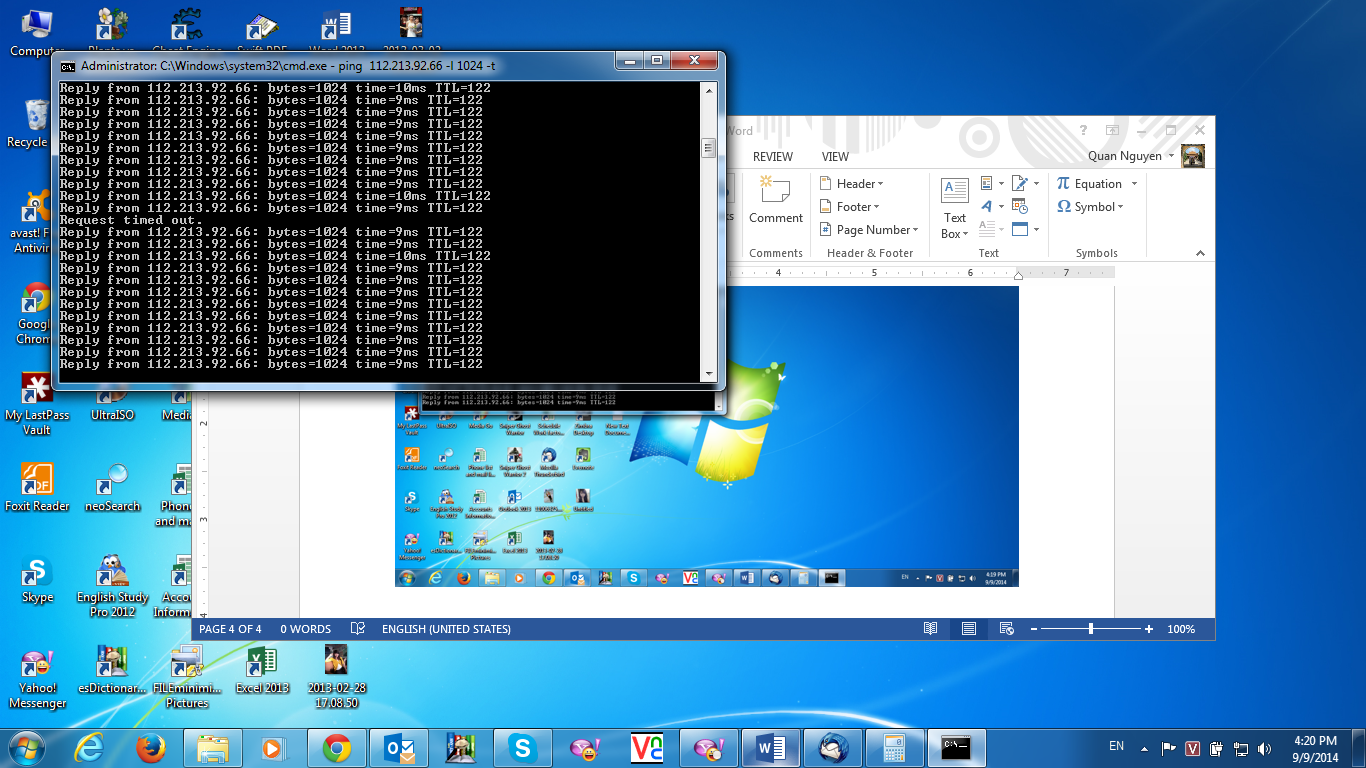Insert Date & Time in Word
1366x768 pixels.
click(1020, 206)
